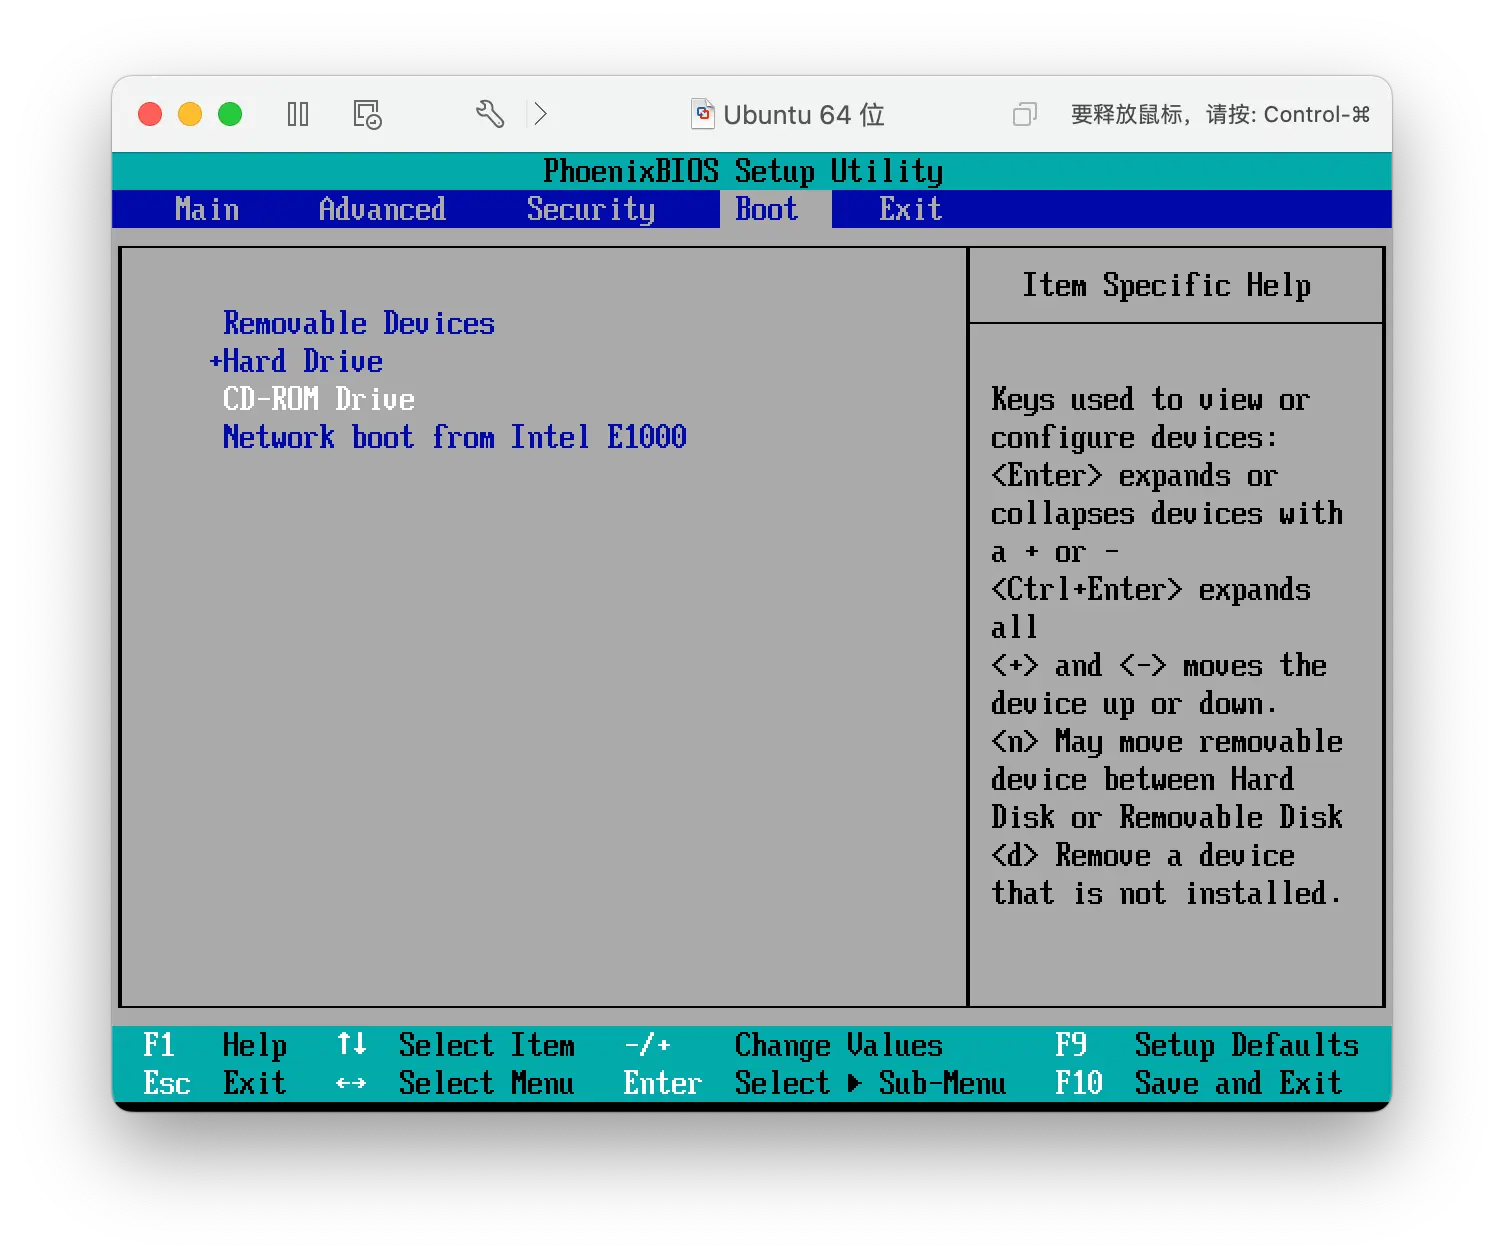Click the PhoenixBIOS Setup Utility title
Screen dimensions: 1504x1260
(743, 171)
